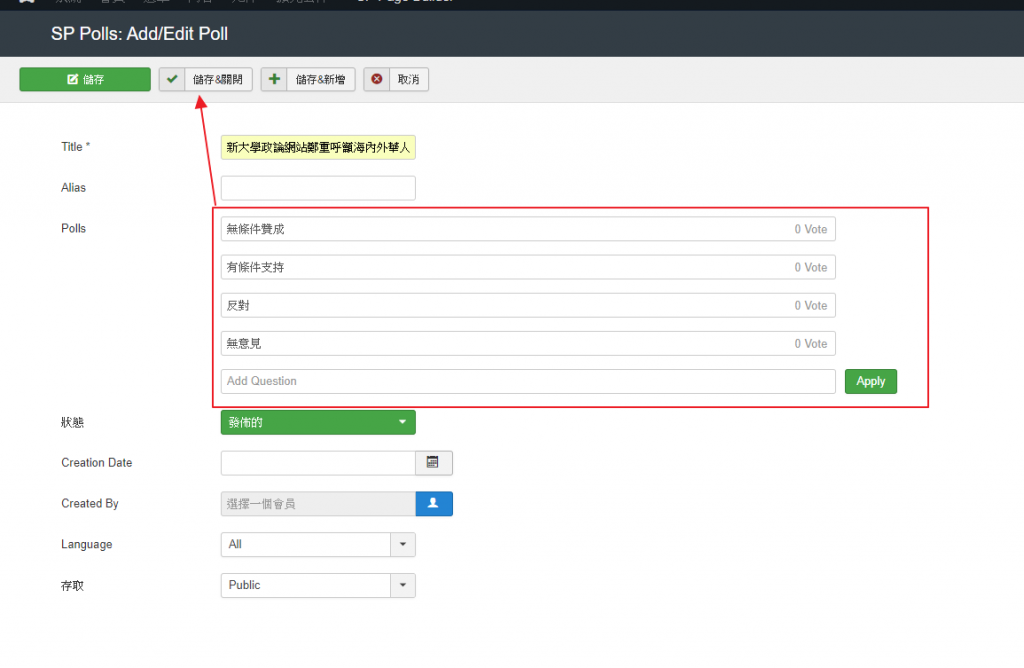Click the plus icon on 儲存&新增
The width and height of the screenshot is (1024, 668).
[274, 80]
